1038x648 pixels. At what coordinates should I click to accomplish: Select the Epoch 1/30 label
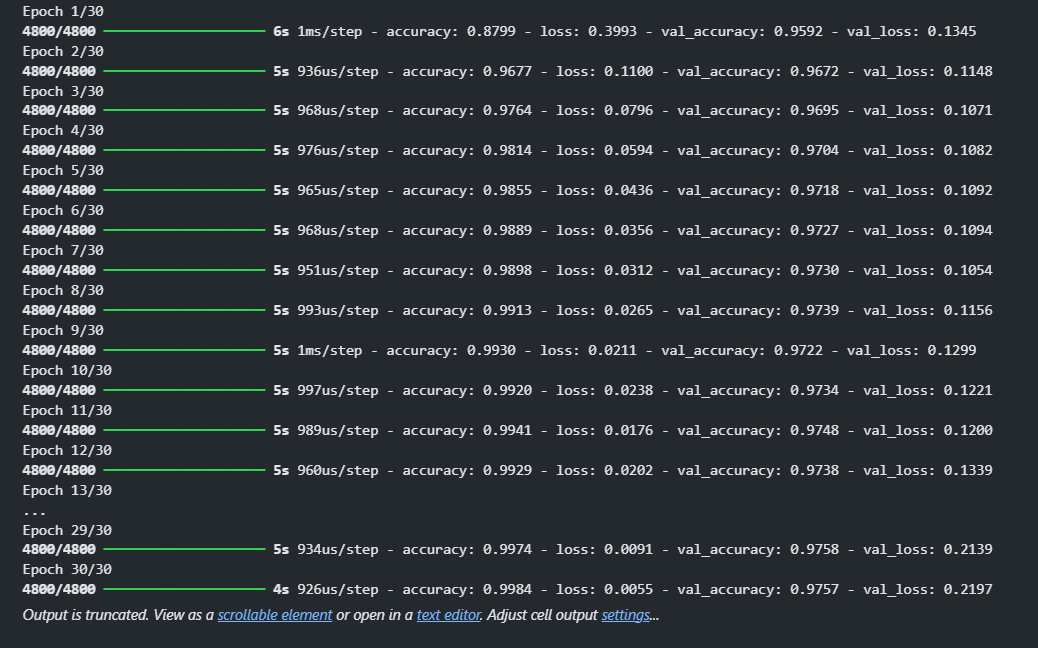click(x=63, y=11)
